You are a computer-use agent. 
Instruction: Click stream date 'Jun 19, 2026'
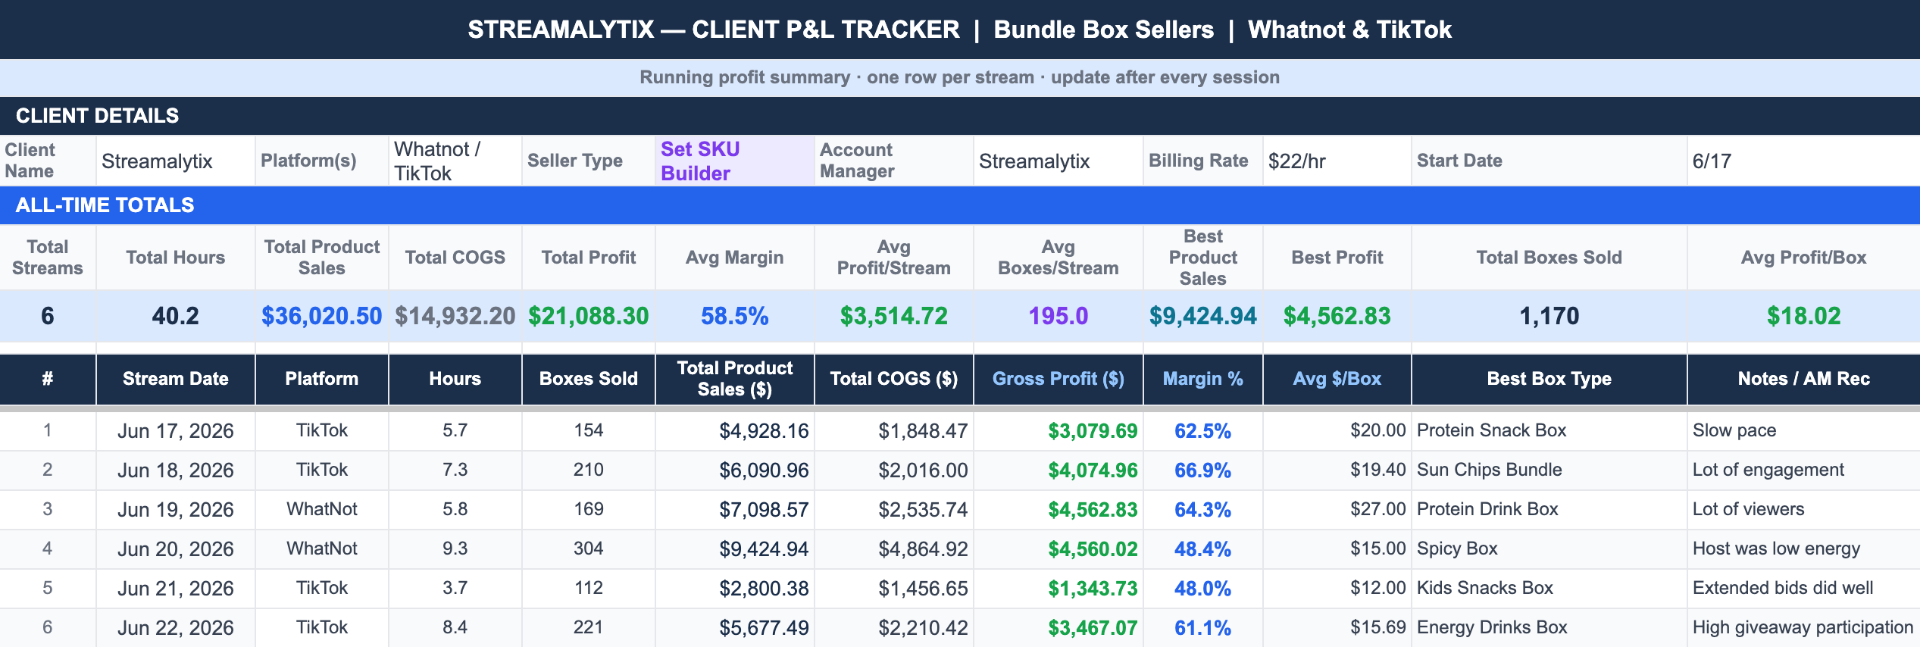175,510
